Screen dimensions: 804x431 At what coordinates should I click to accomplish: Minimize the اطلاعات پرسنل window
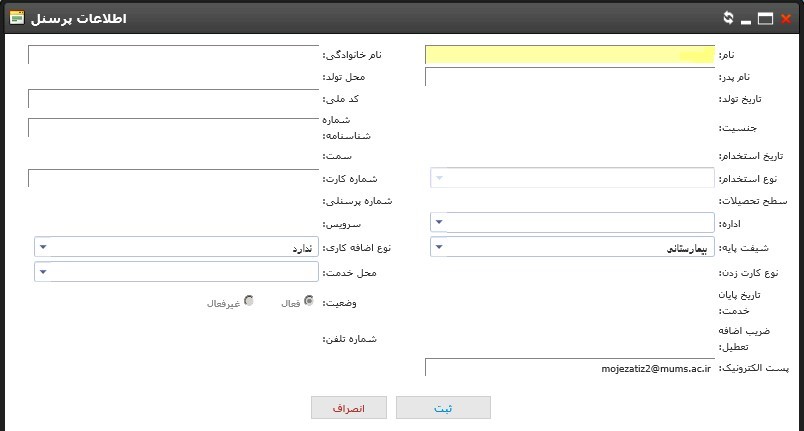coord(747,18)
